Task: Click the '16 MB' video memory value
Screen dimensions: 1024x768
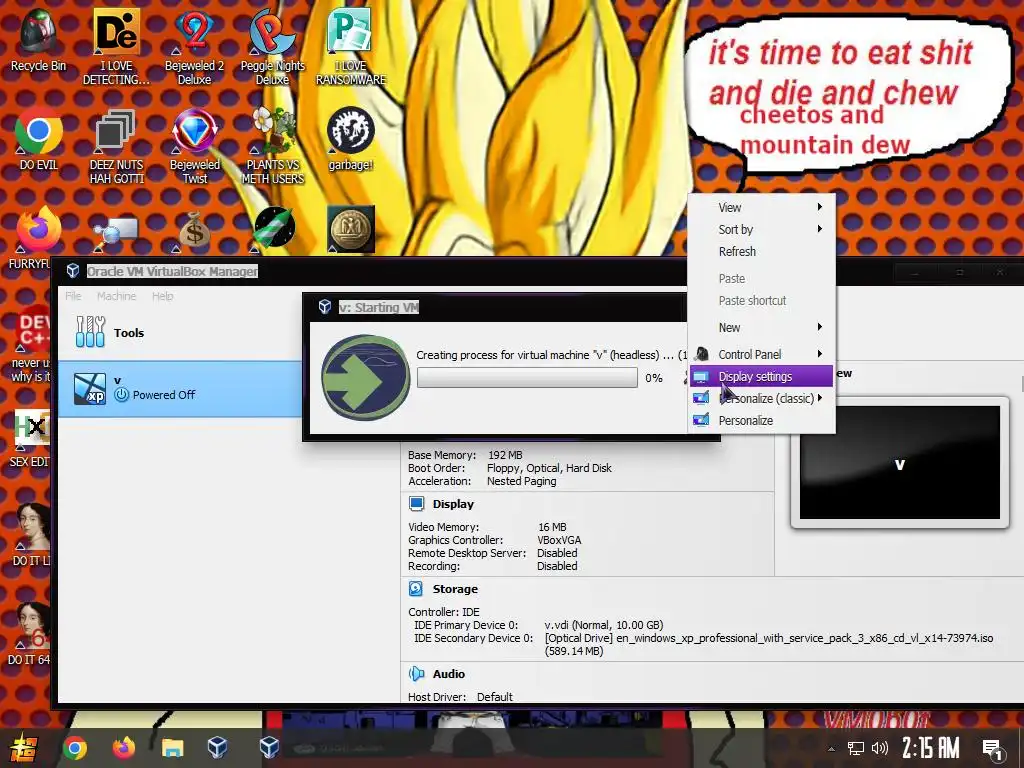Action: click(552, 527)
